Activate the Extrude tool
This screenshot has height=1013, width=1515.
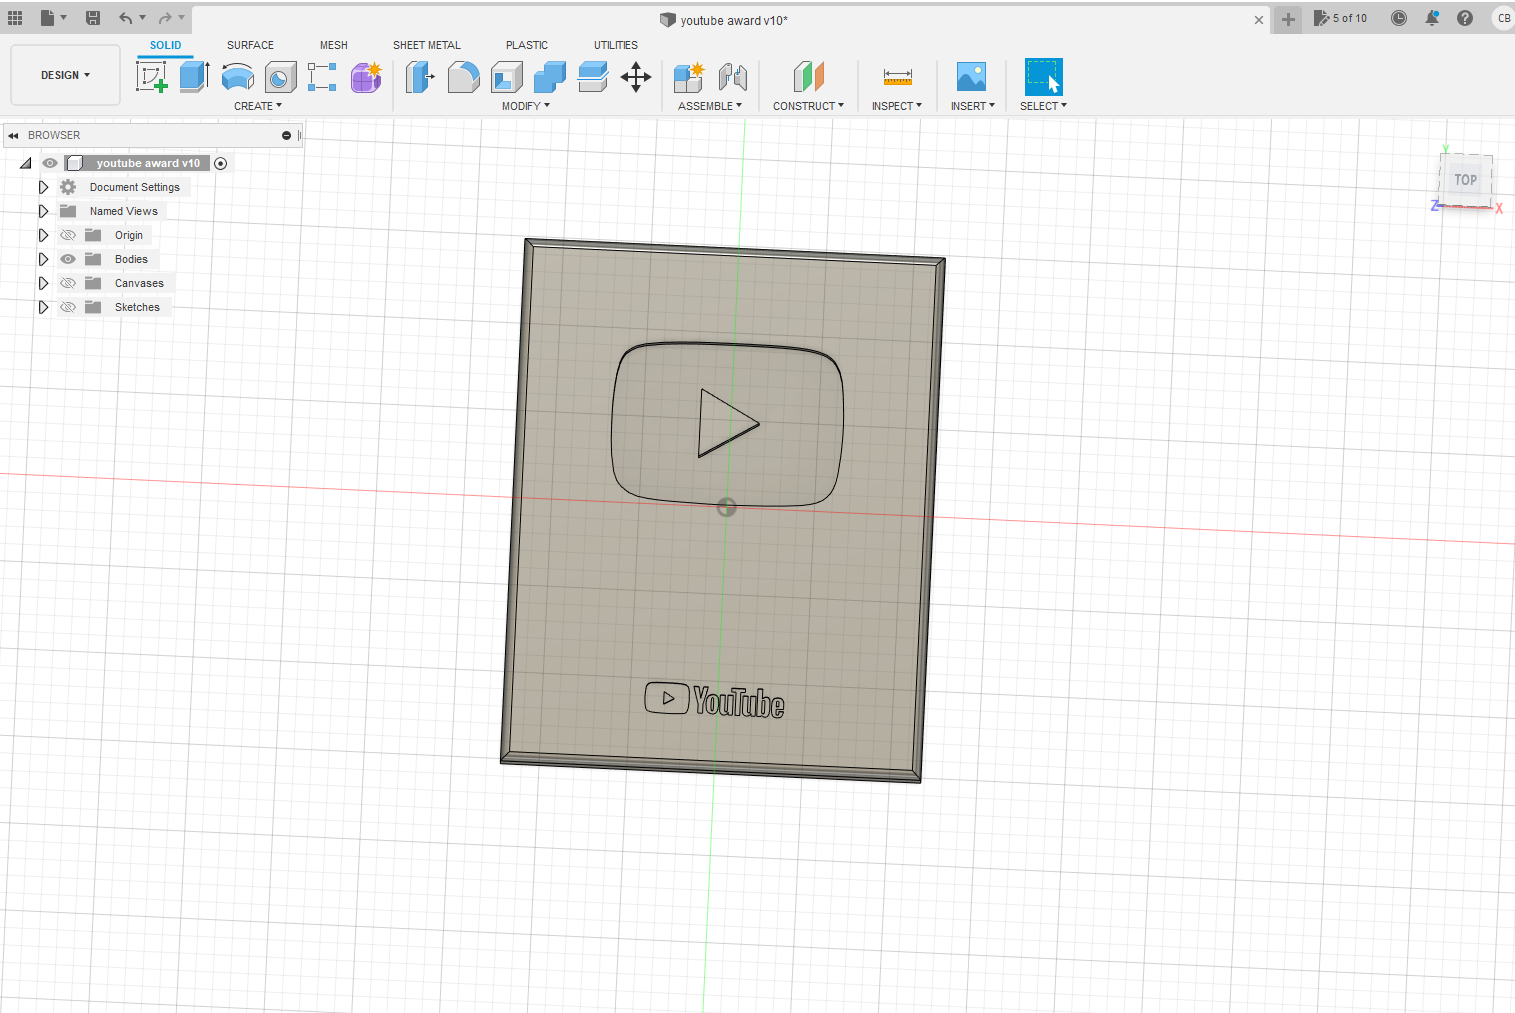coord(193,75)
